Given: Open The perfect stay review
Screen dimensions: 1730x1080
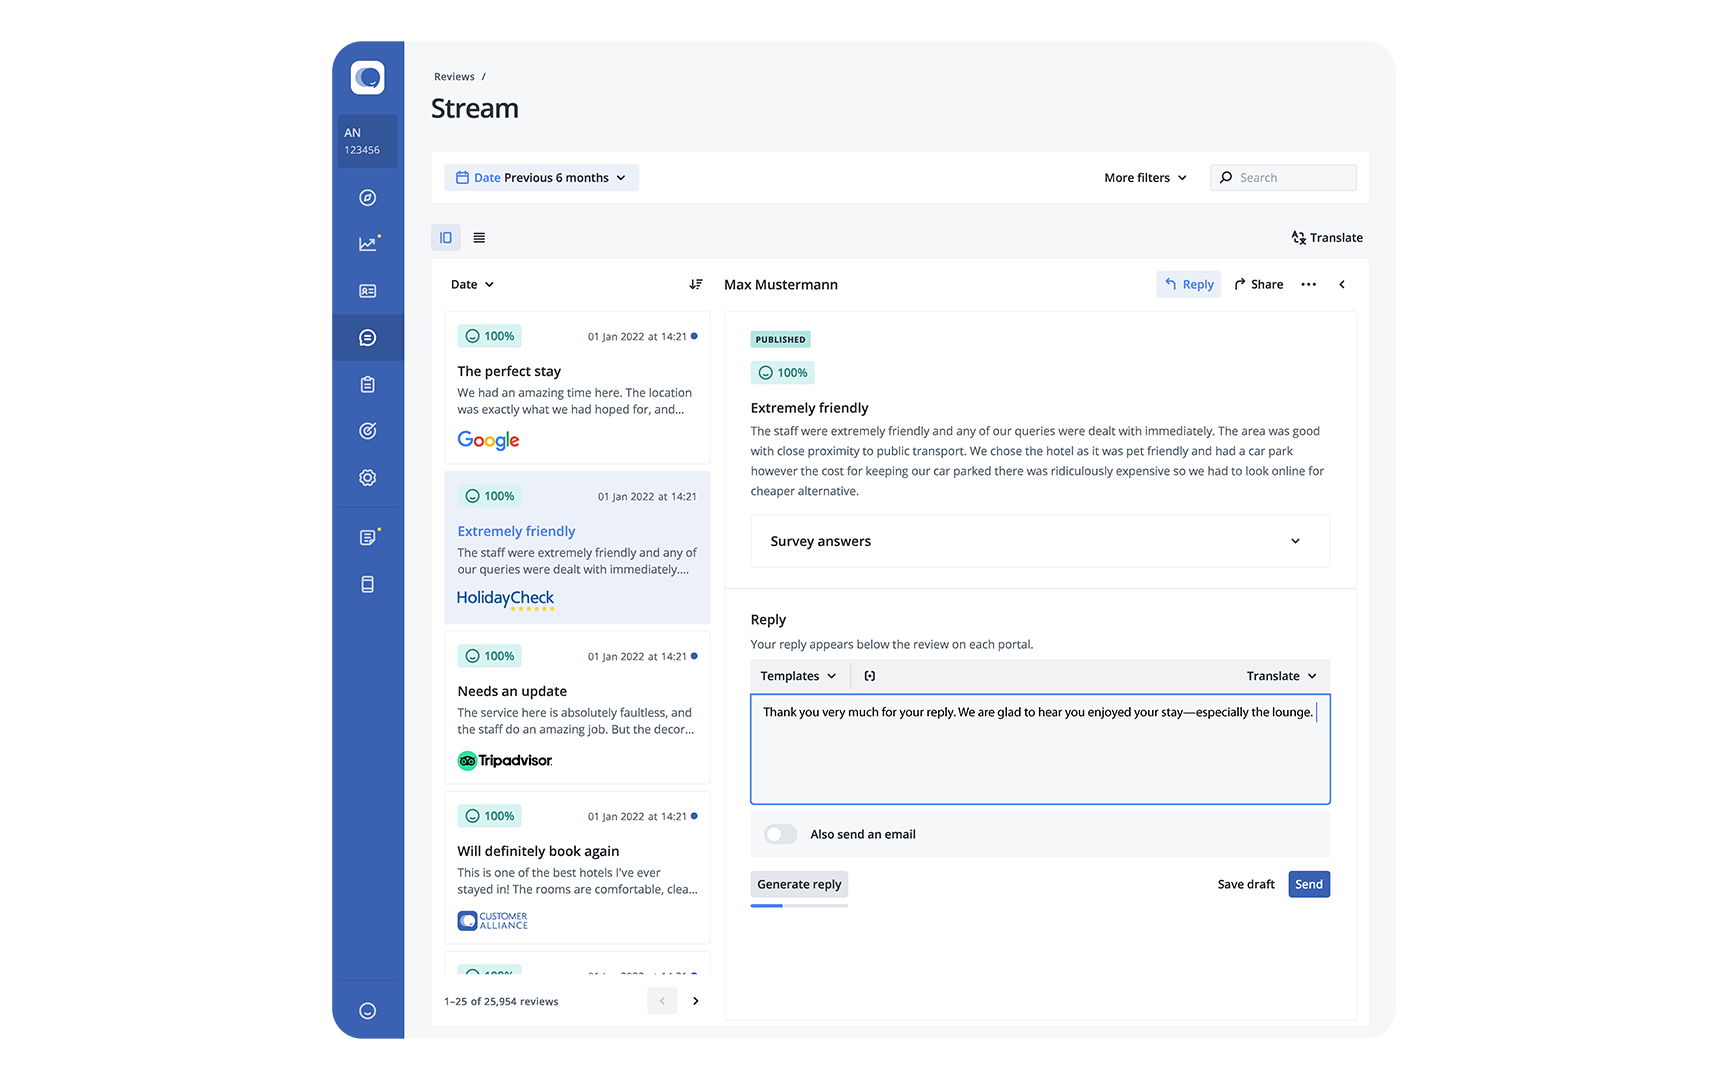Looking at the screenshot, I should click(577, 387).
